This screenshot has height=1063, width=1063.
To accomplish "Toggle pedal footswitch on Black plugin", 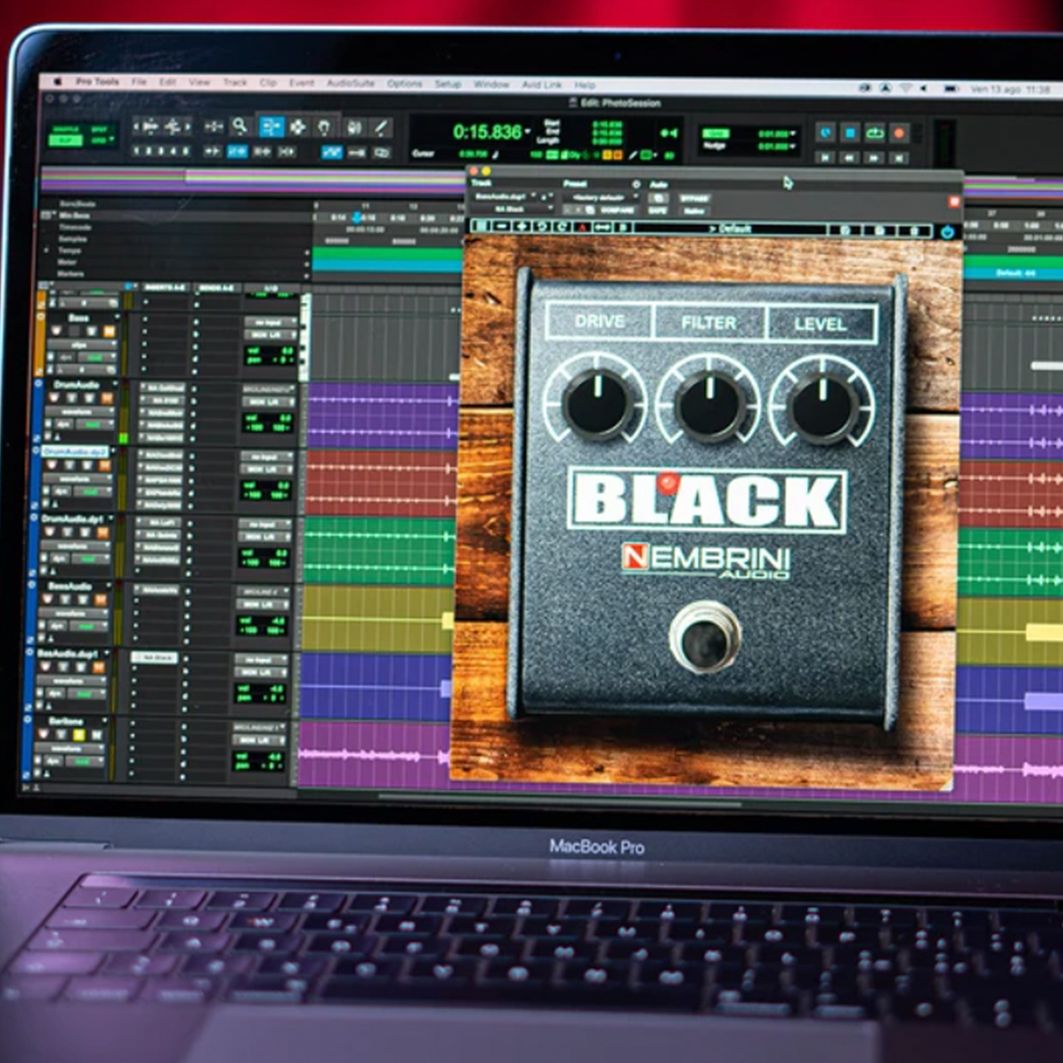I will 705,639.
